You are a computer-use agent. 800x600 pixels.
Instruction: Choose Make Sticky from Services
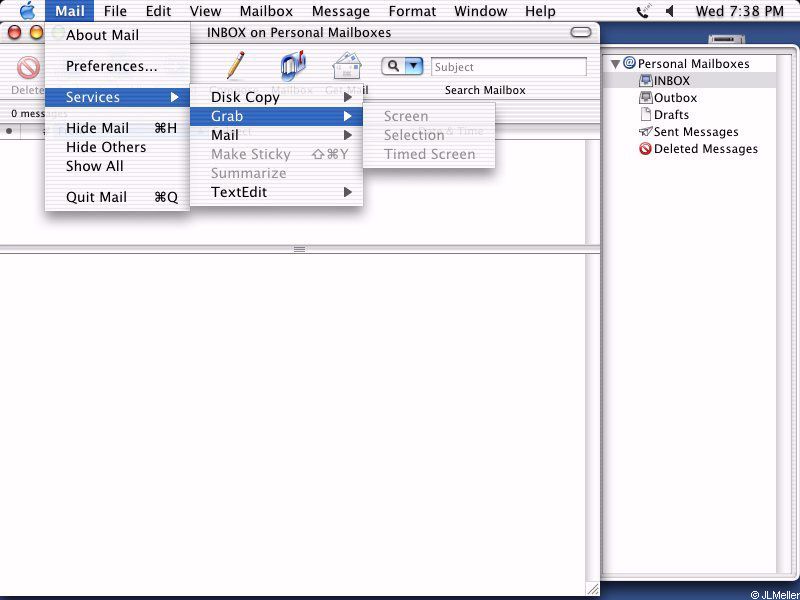pos(277,154)
